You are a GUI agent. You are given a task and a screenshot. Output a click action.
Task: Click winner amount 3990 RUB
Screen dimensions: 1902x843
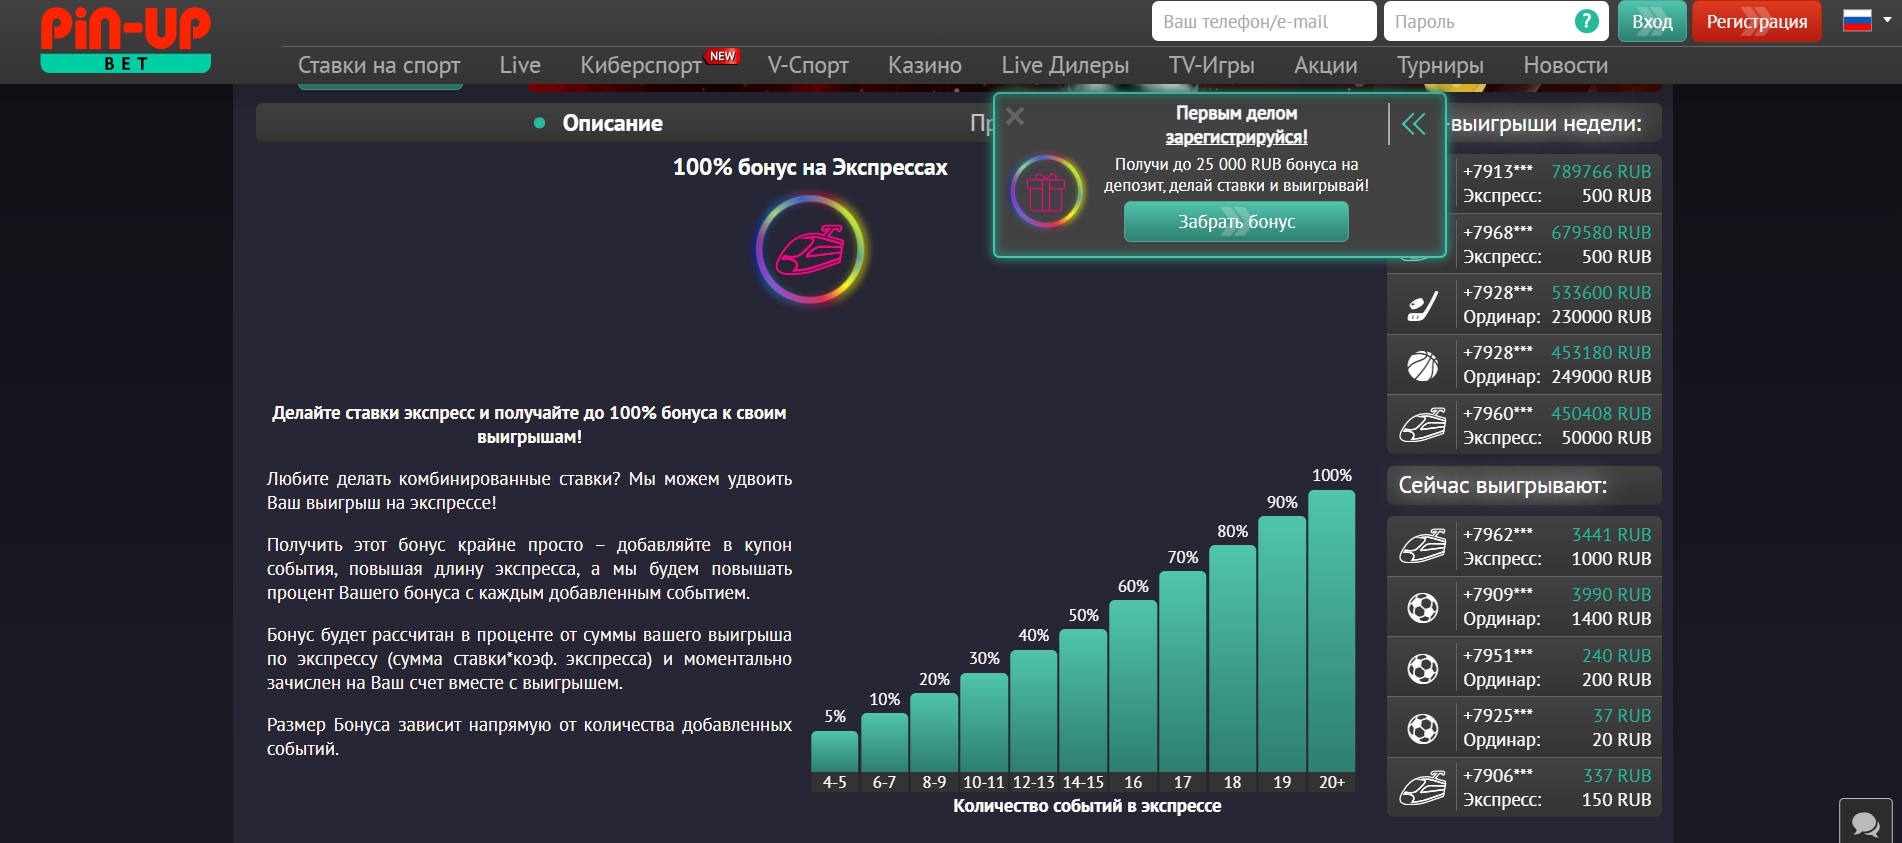pyautogui.click(x=1611, y=595)
